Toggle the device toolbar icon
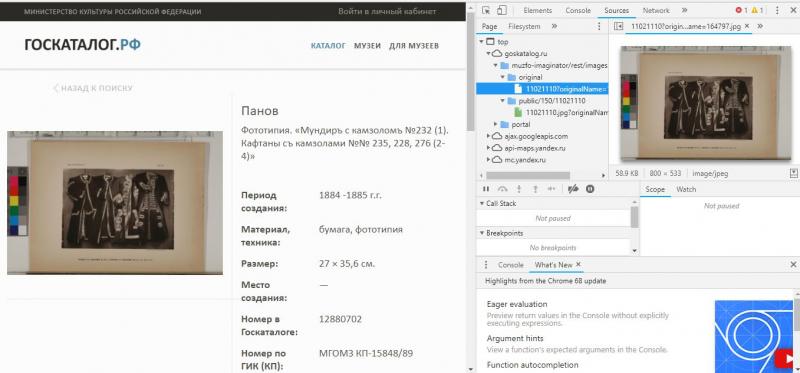The width and height of the screenshot is (800, 373). (x=502, y=10)
